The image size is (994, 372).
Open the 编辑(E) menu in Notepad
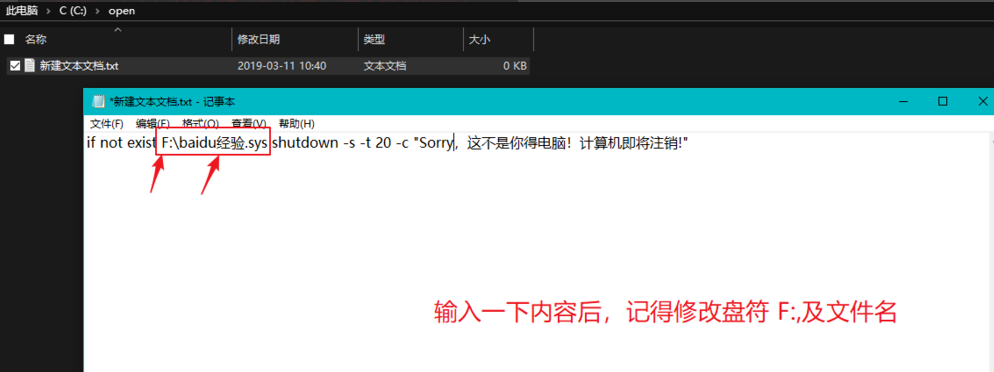pyautogui.click(x=153, y=124)
